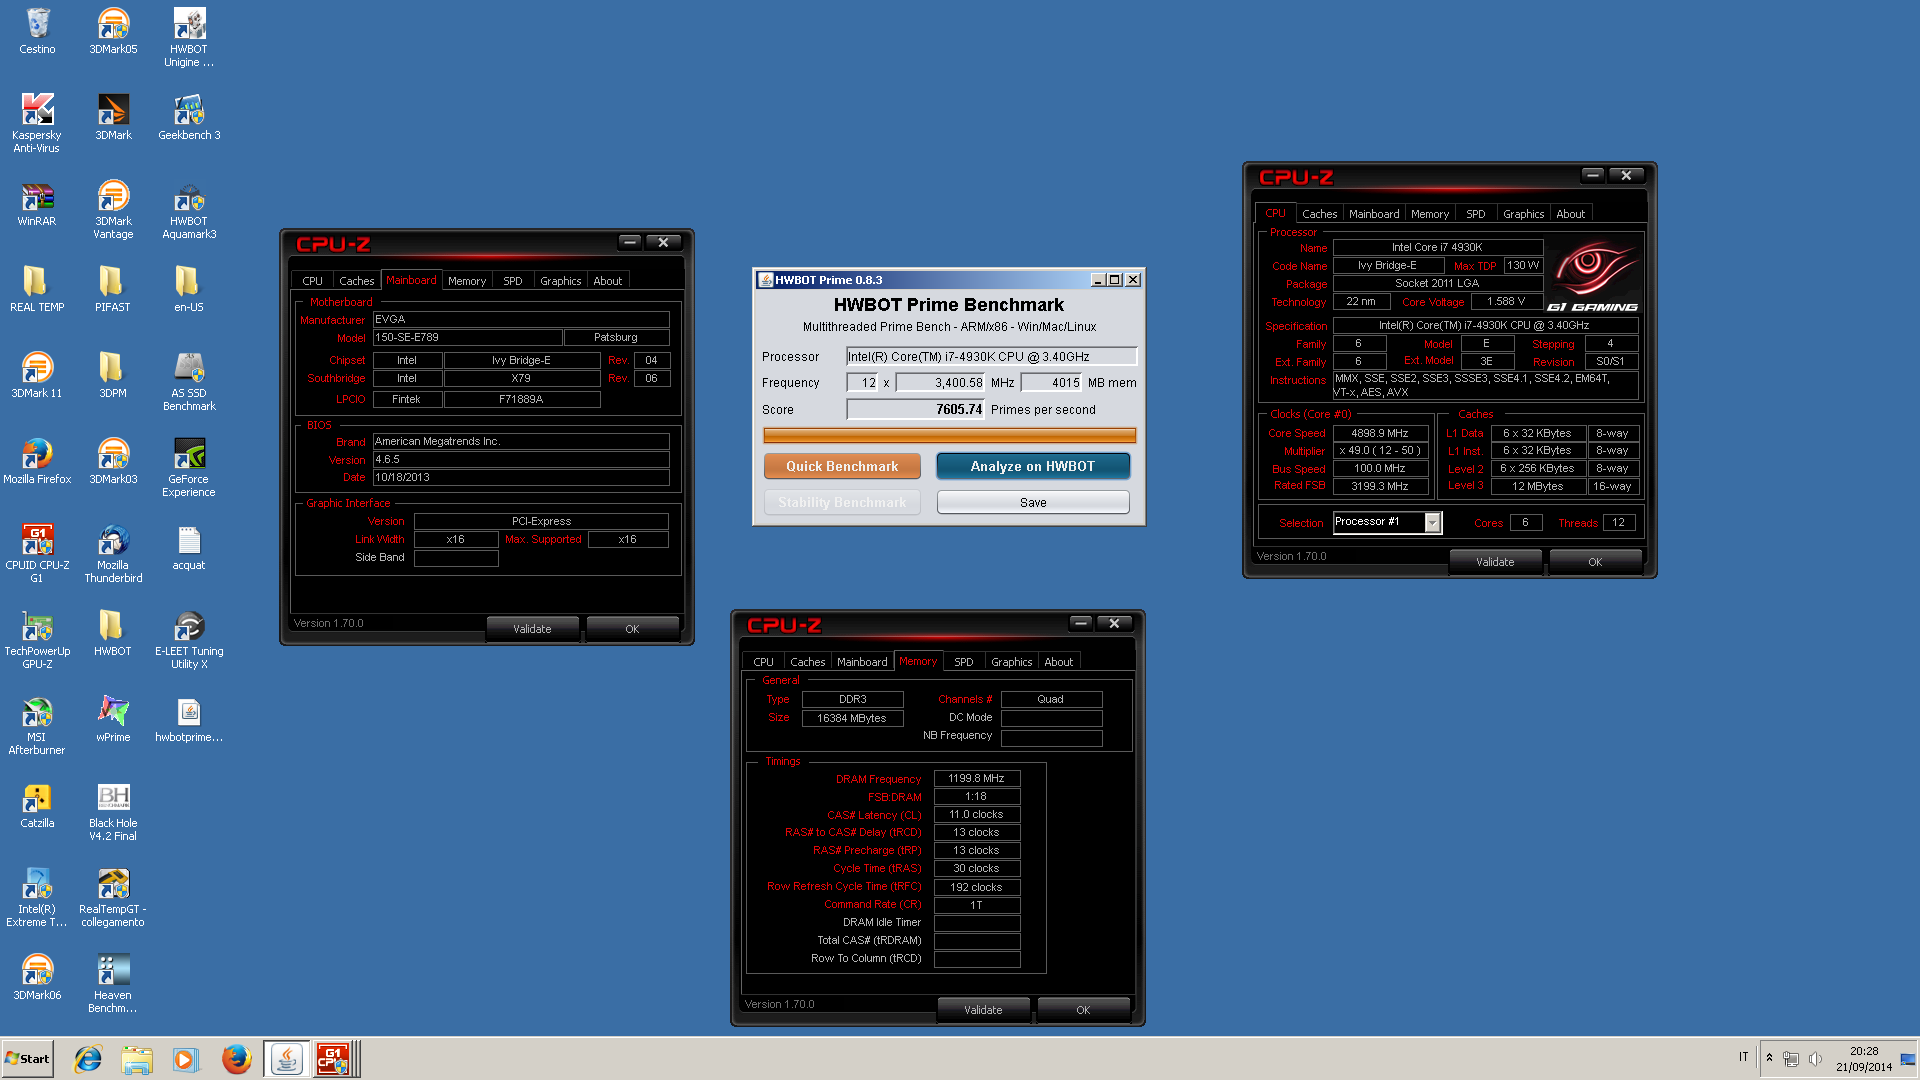Screen dimensions: 1920x1080
Task: Open the 3DMark05 desktop shortcut
Action: click(x=113, y=31)
